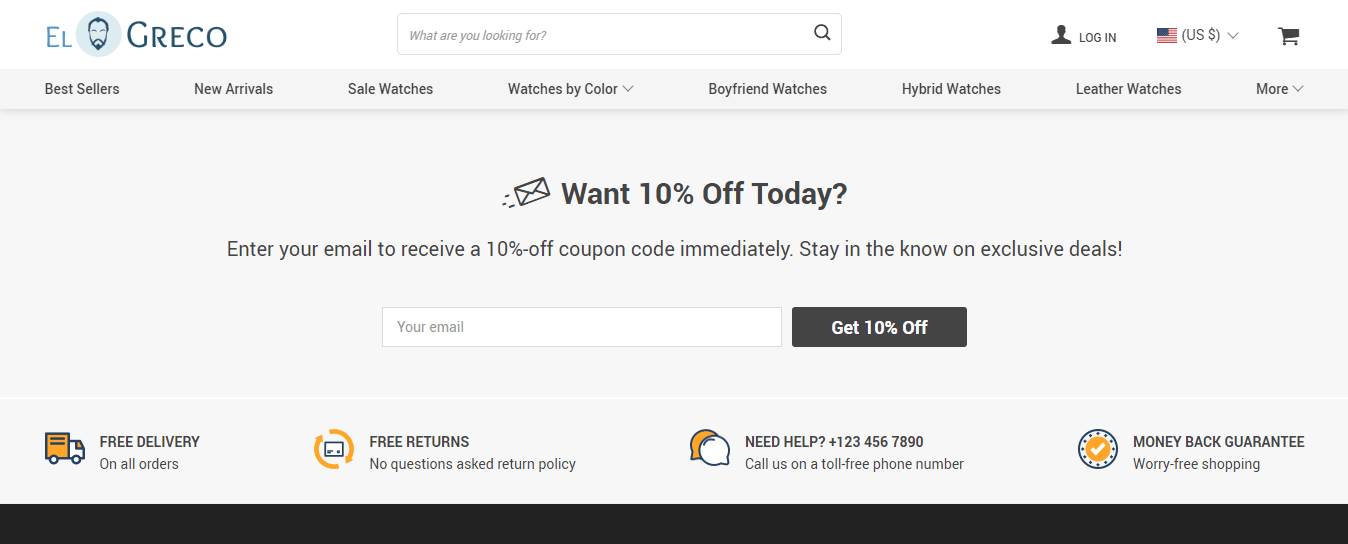Go to Sale Watches
Viewport: 1348px width, 544px height.
coord(390,89)
